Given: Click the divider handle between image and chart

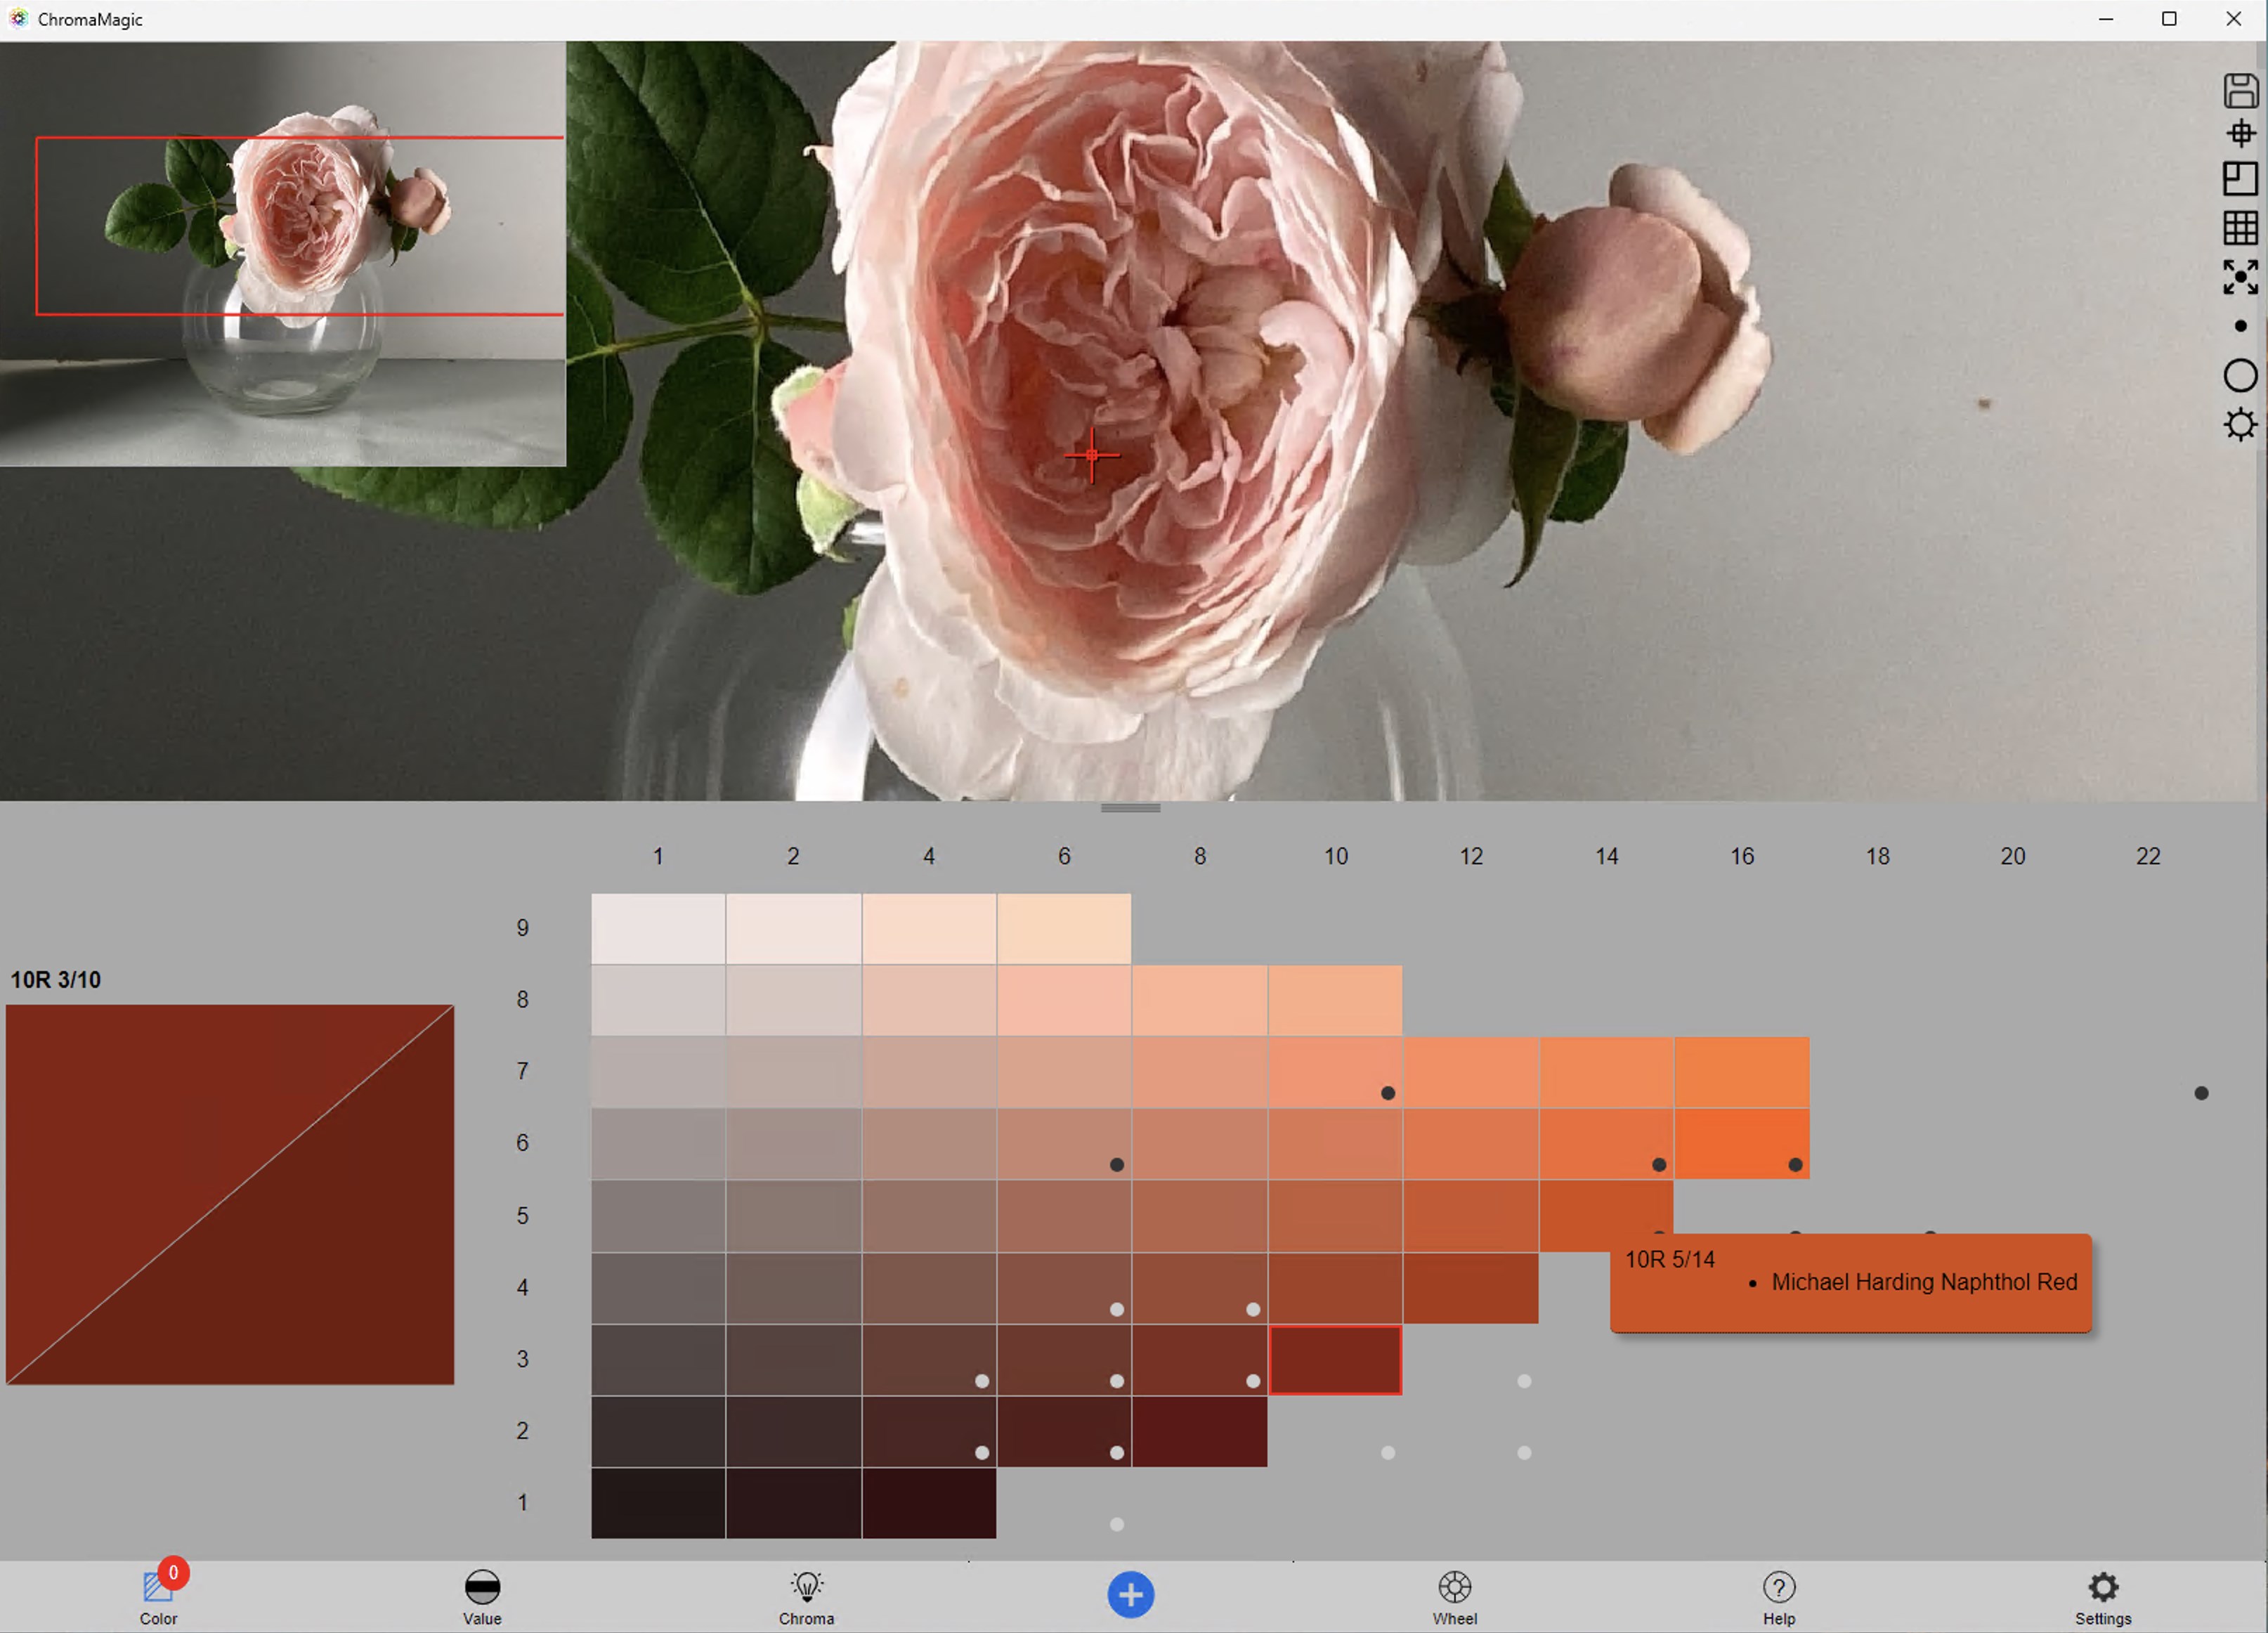Looking at the screenshot, I should 1130,808.
